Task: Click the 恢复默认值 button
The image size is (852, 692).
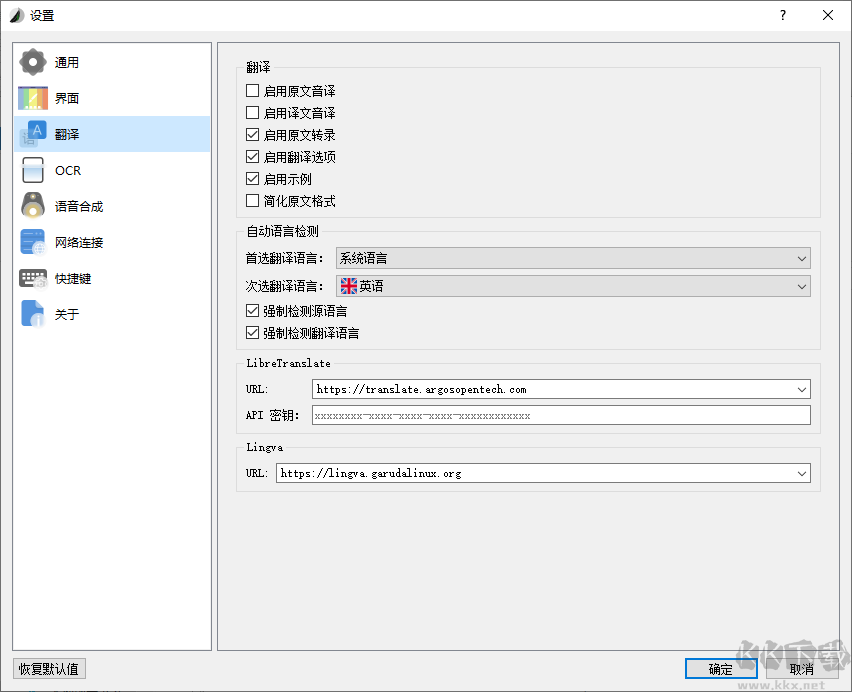Action: coord(49,669)
